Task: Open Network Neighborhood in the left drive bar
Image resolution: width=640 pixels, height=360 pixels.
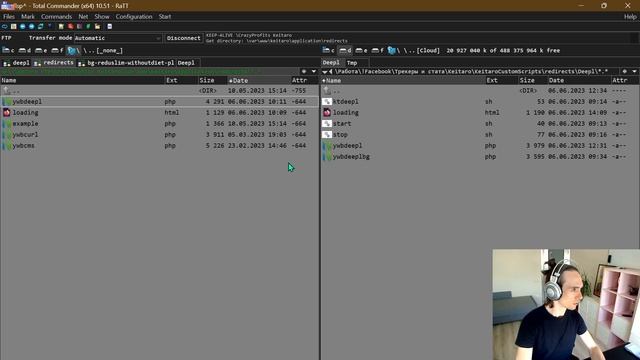Action: (x=73, y=51)
